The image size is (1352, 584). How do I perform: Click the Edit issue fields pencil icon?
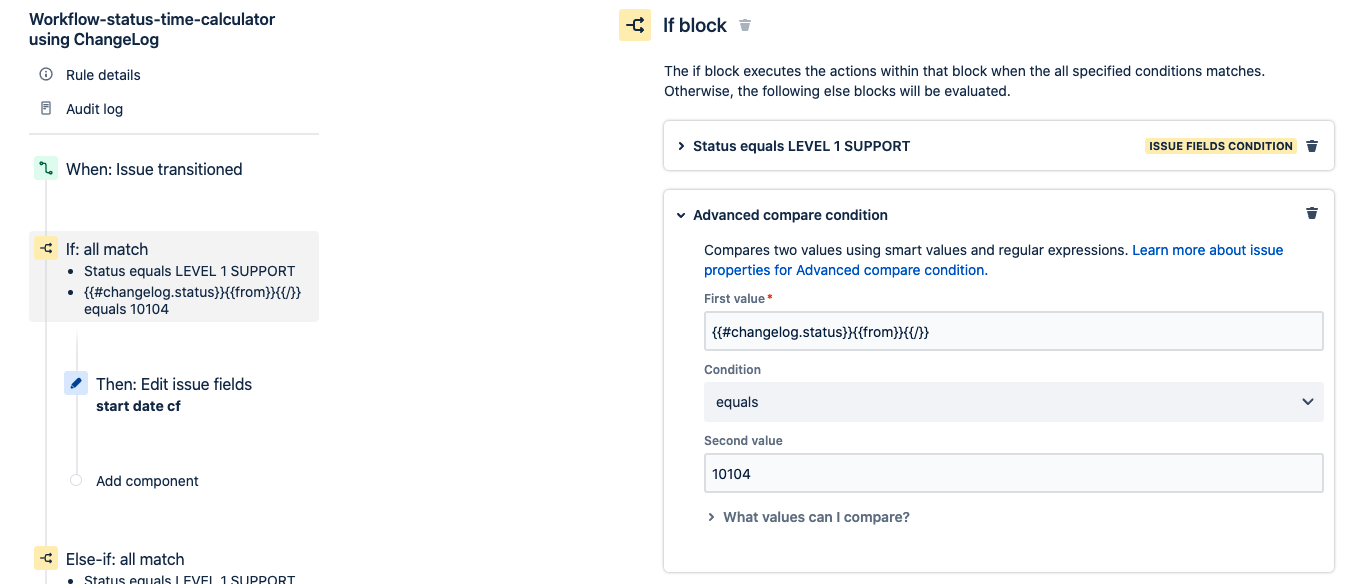coord(76,384)
